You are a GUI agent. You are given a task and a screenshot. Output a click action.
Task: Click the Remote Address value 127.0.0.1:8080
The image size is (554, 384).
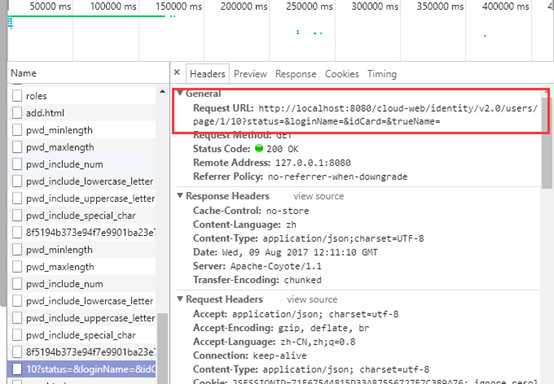(x=313, y=163)
